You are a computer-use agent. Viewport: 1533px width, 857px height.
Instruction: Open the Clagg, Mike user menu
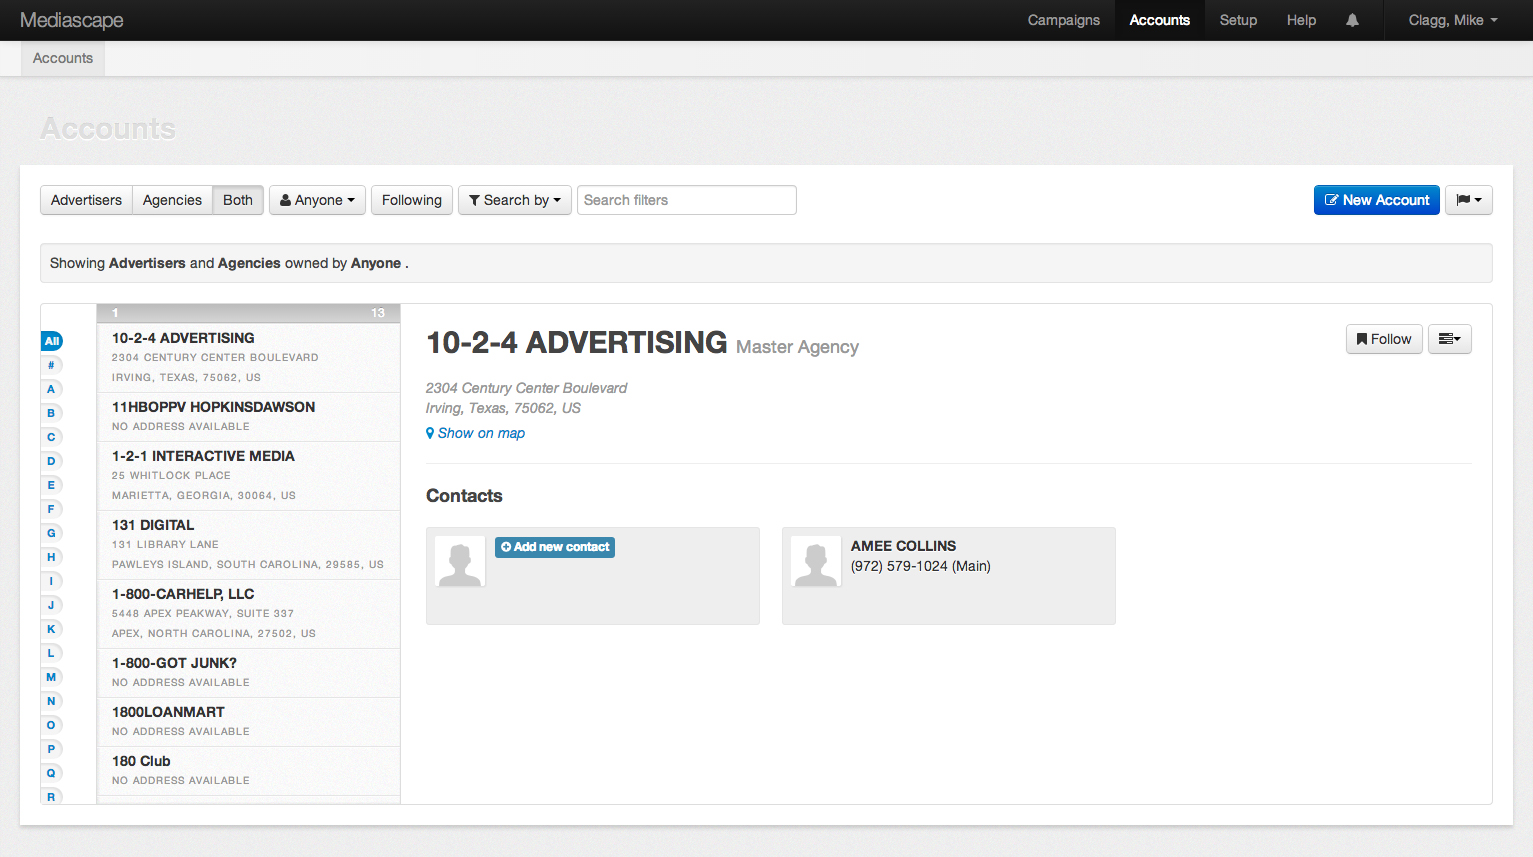coord(1452,20)
